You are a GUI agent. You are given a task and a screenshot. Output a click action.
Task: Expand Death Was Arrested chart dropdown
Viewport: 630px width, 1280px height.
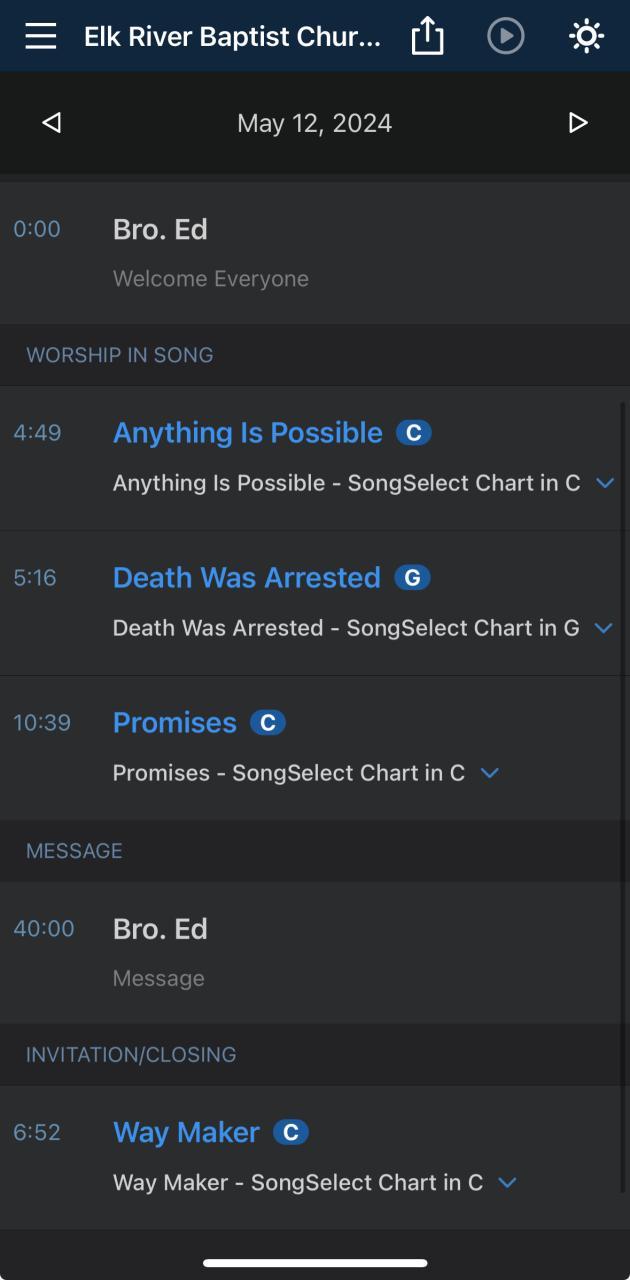(603, 628)
